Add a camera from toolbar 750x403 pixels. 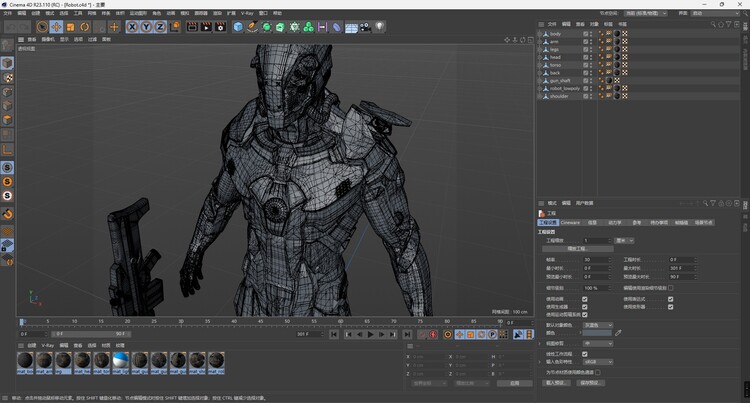click(365, 27)
